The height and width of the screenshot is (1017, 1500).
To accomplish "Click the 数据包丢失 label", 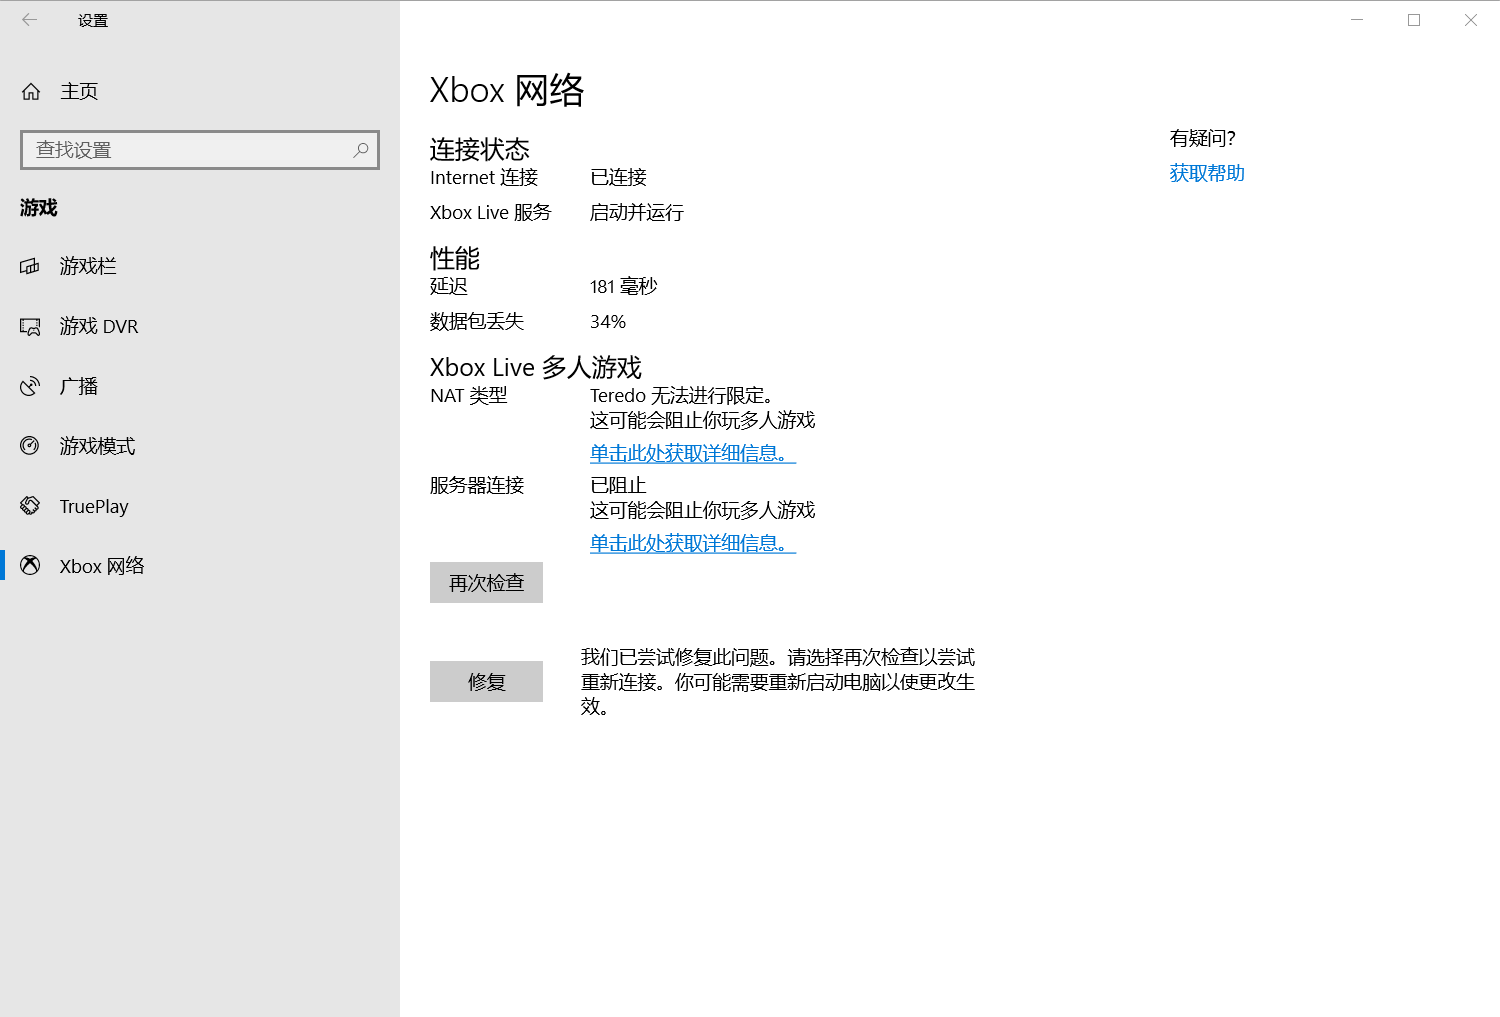I will (x=477, y=321).
